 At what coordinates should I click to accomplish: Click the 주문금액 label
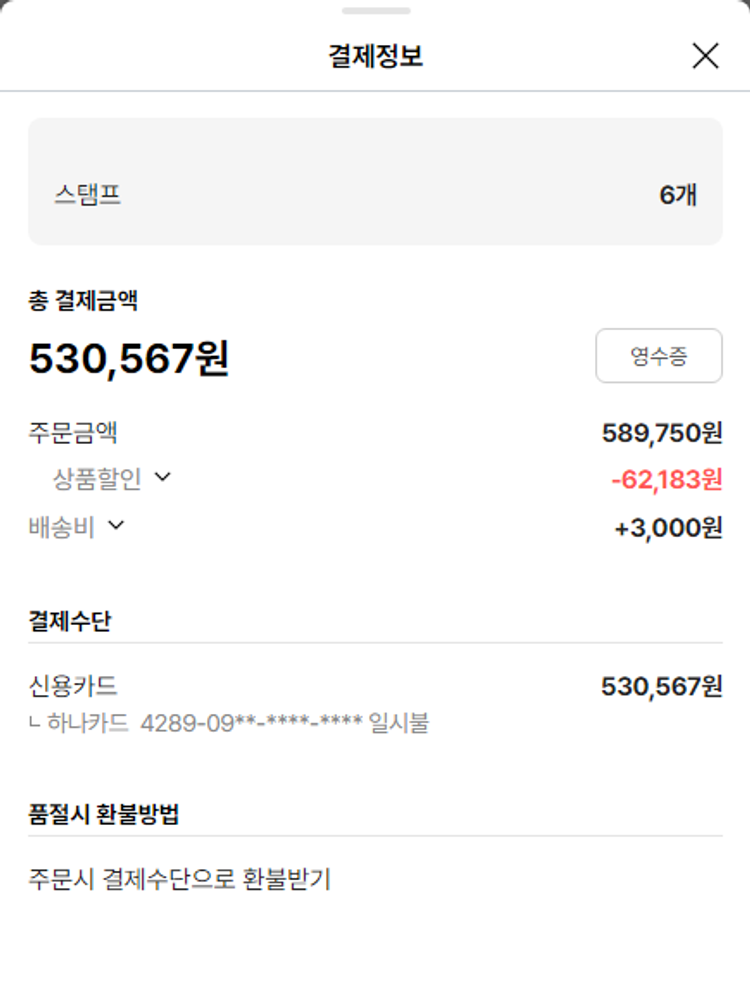74,433
